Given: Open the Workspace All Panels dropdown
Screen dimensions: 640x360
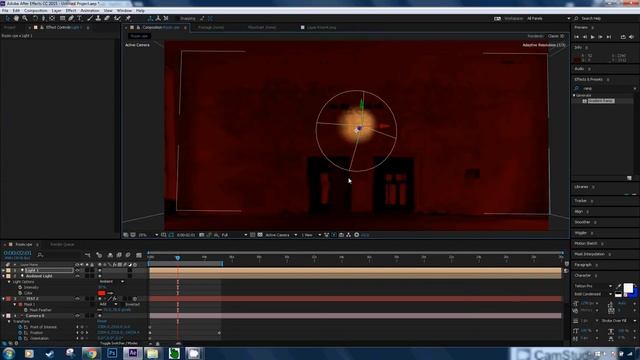Looking at the screenshot, I should pos(548,18).
